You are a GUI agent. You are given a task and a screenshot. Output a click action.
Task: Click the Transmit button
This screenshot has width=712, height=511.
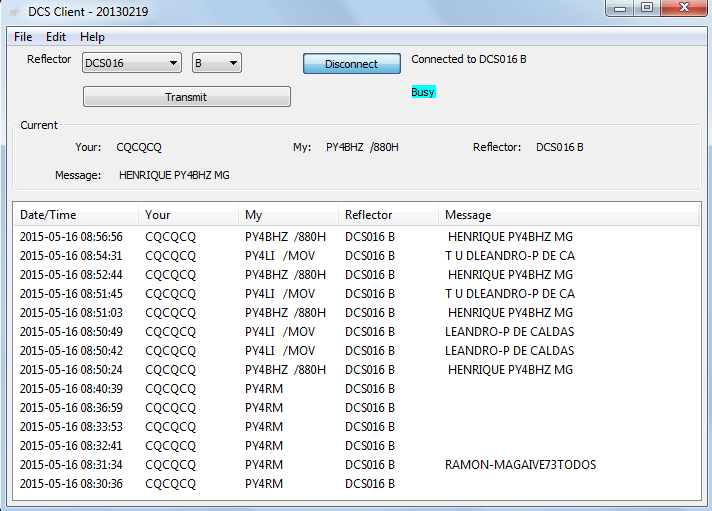[x=187, y=97]
